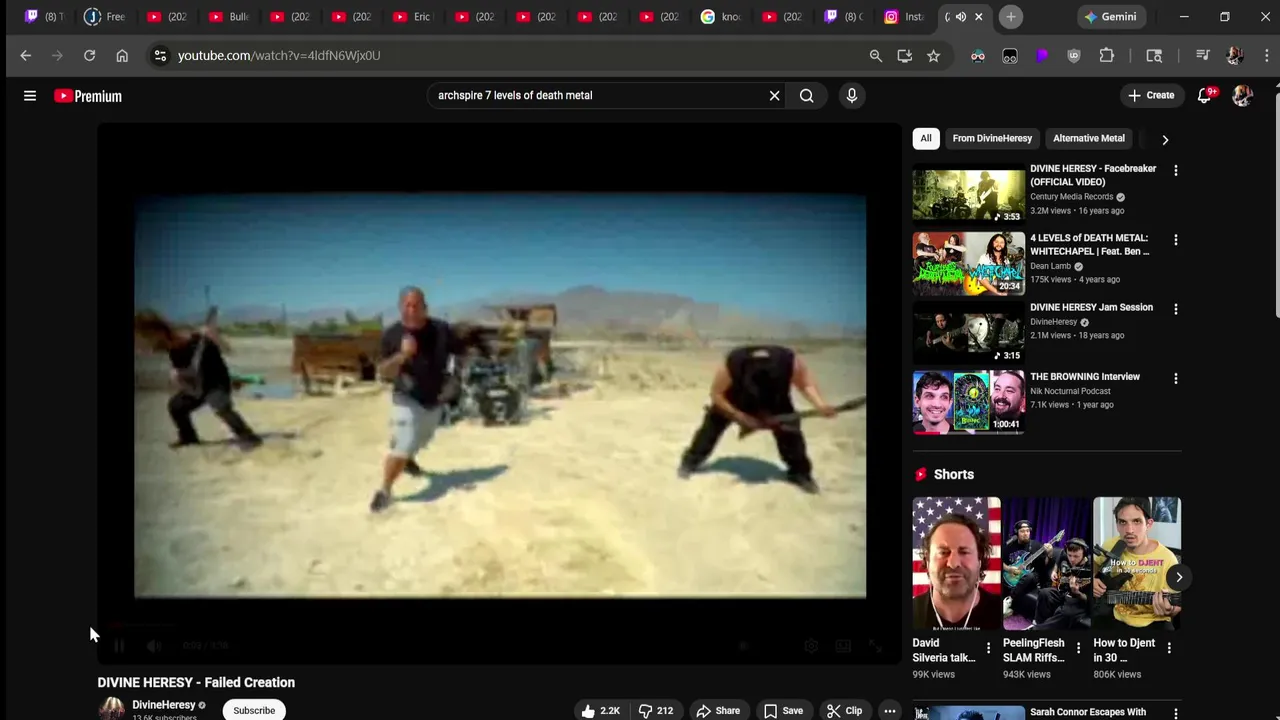Open options for How to Djent short

(x=1169, y=648)
